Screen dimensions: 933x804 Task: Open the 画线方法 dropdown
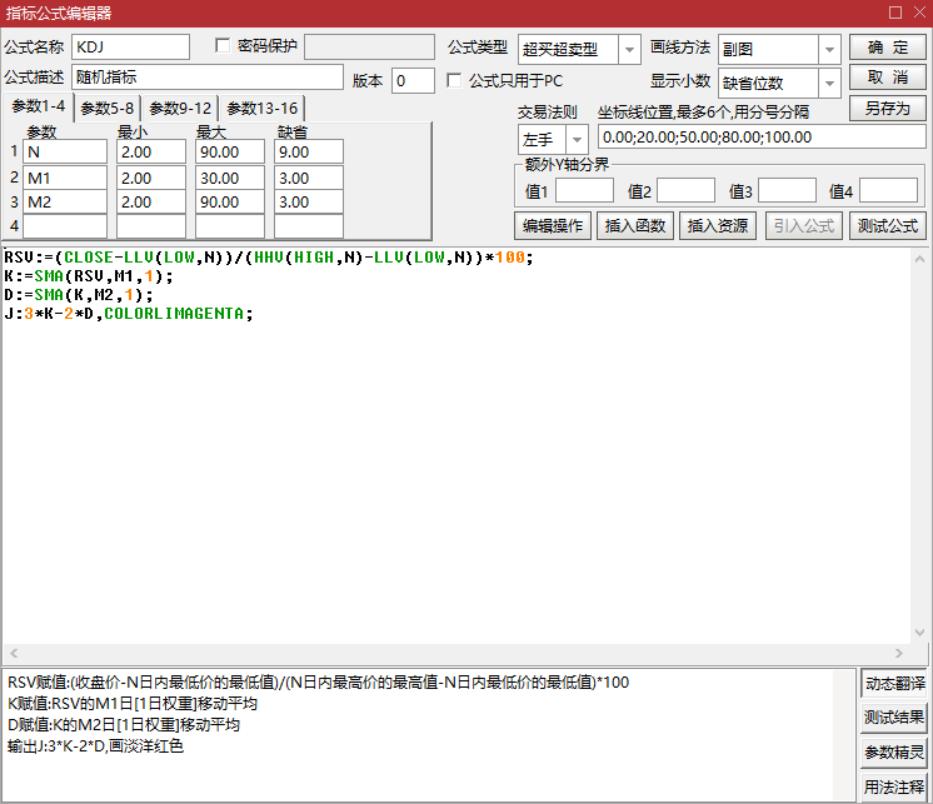830,49
